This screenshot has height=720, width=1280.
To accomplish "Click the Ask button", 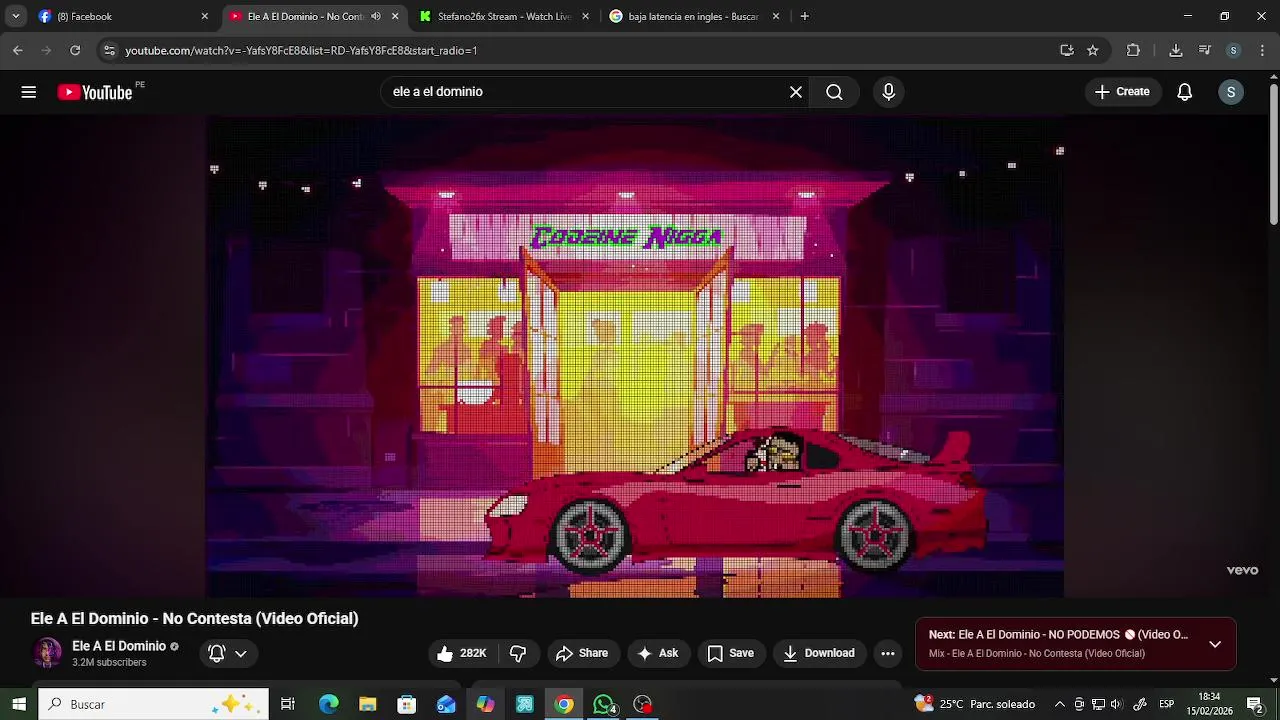I will pyautogui.click(x=659, y=653).
